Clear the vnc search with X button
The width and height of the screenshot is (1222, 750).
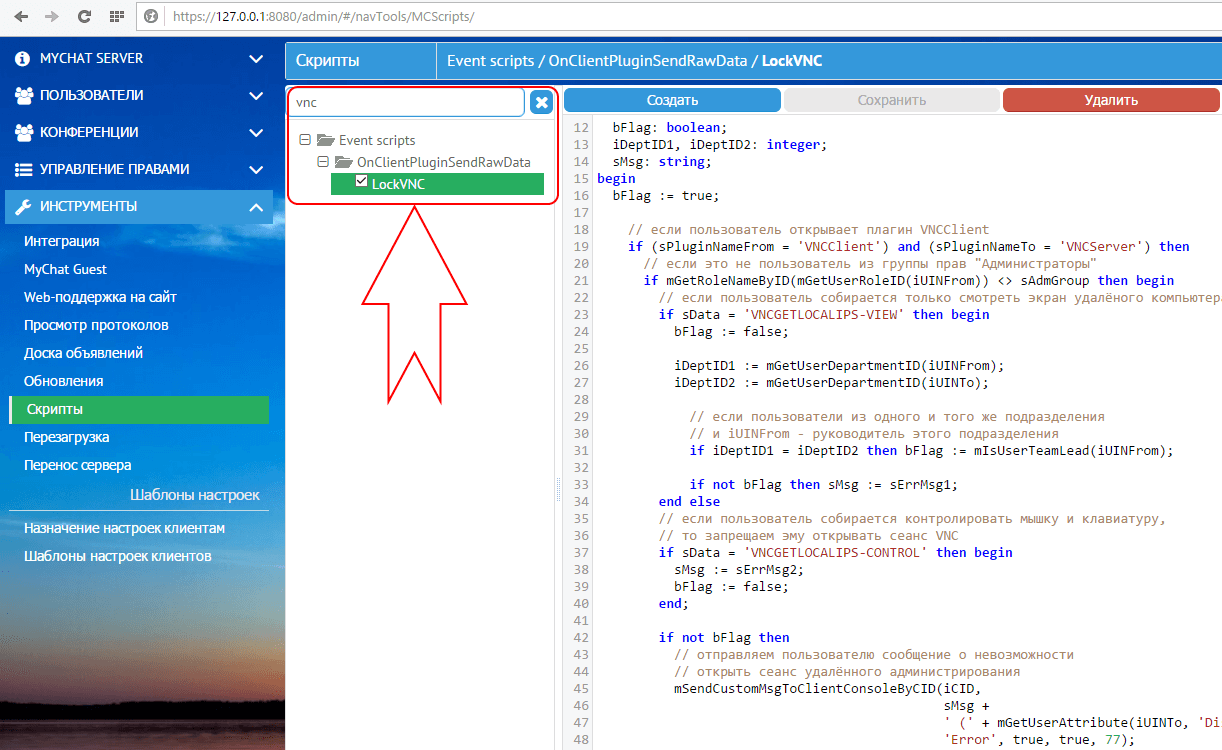coord(541,102)
